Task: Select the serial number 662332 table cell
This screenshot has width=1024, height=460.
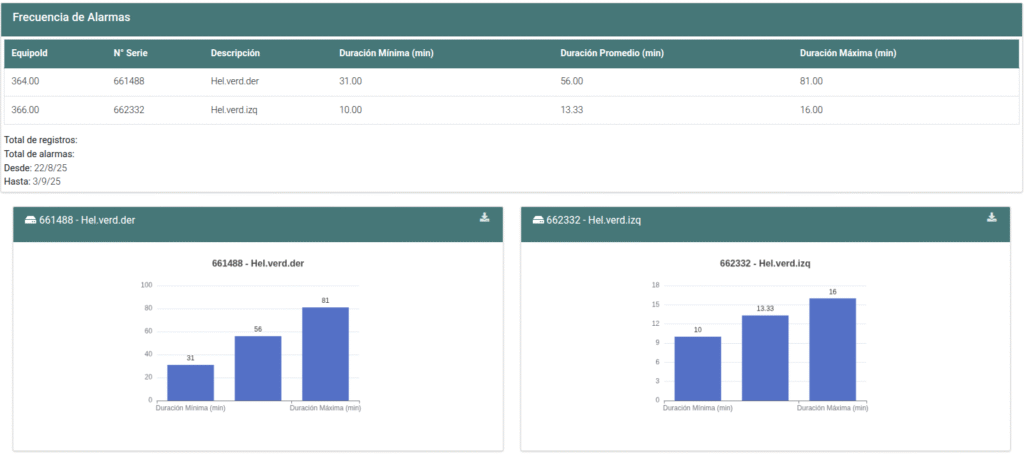Action: coord(129,110)
